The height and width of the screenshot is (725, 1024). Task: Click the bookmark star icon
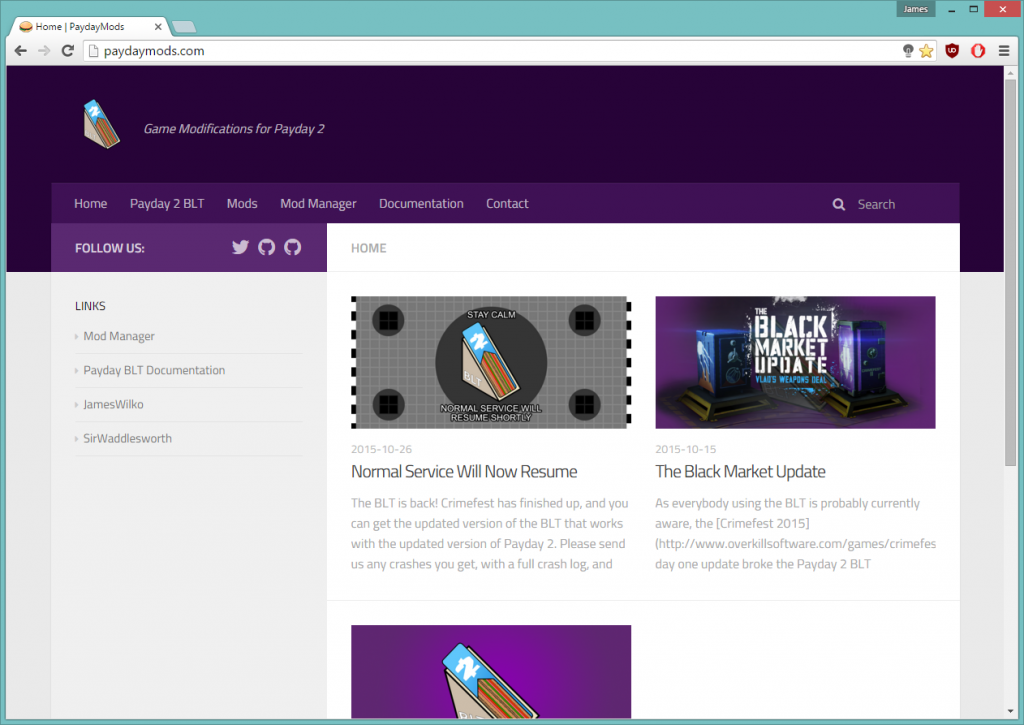tap(926, 51)
